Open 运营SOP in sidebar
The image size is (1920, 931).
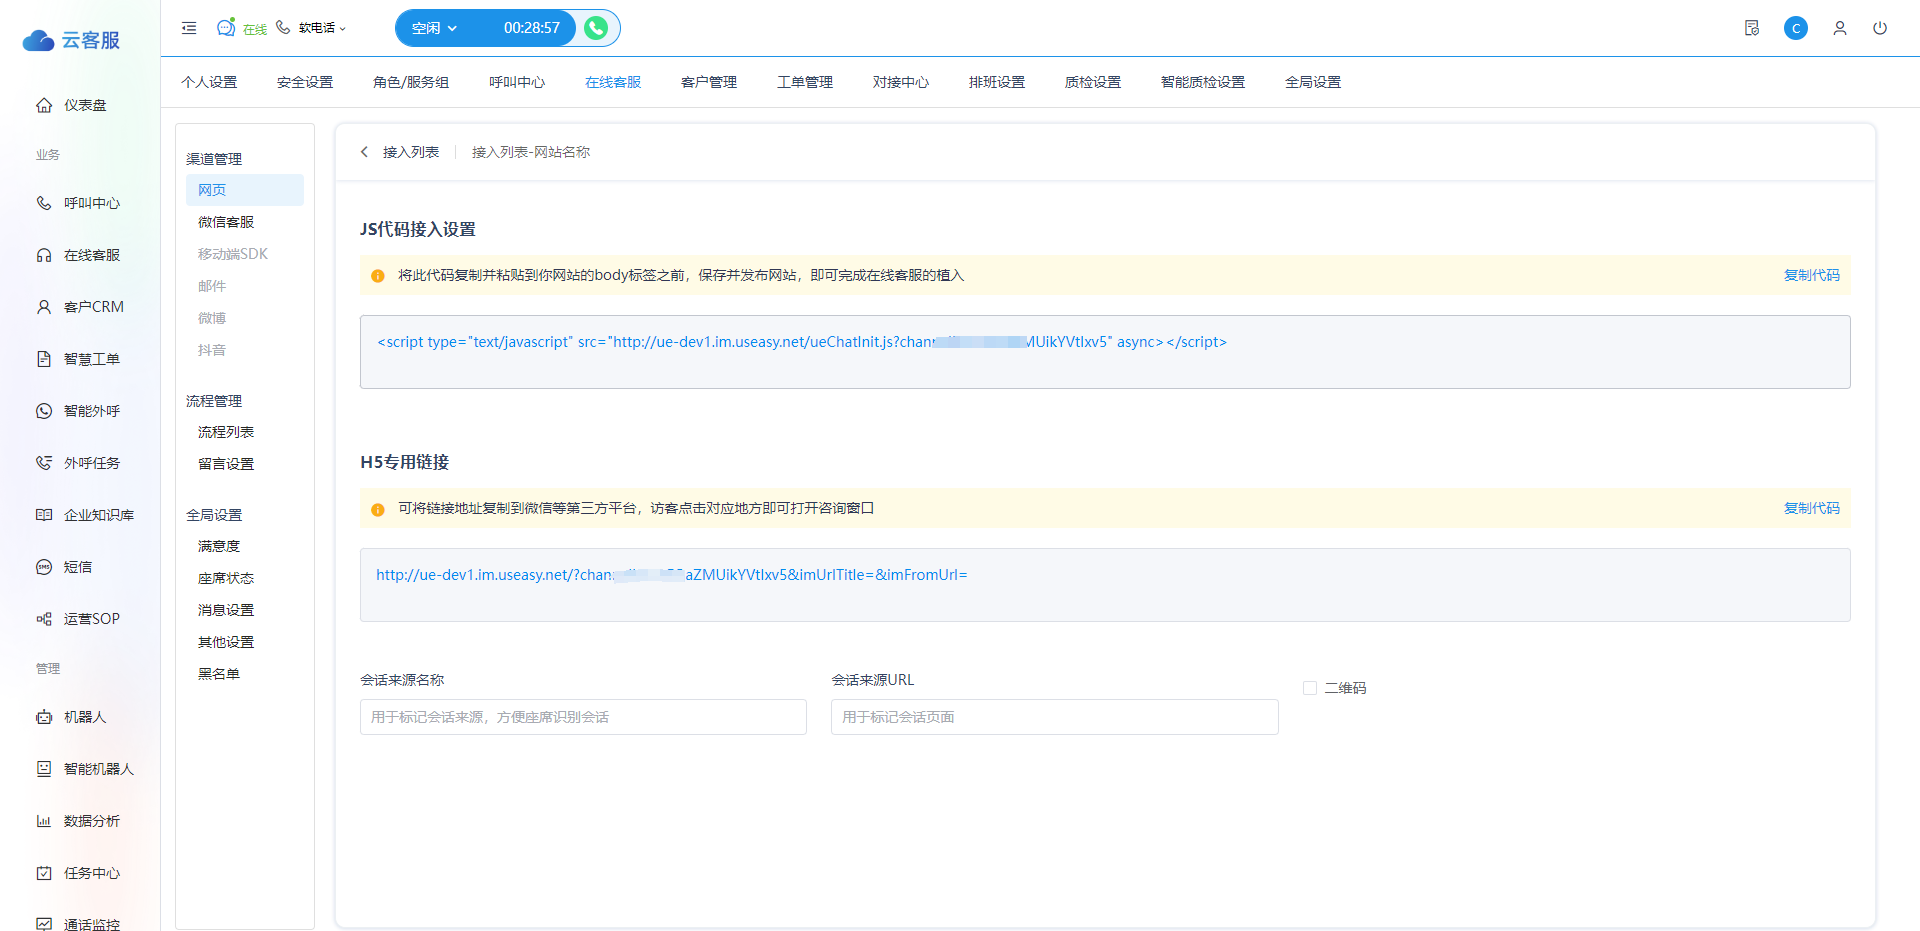coord(80,619)
